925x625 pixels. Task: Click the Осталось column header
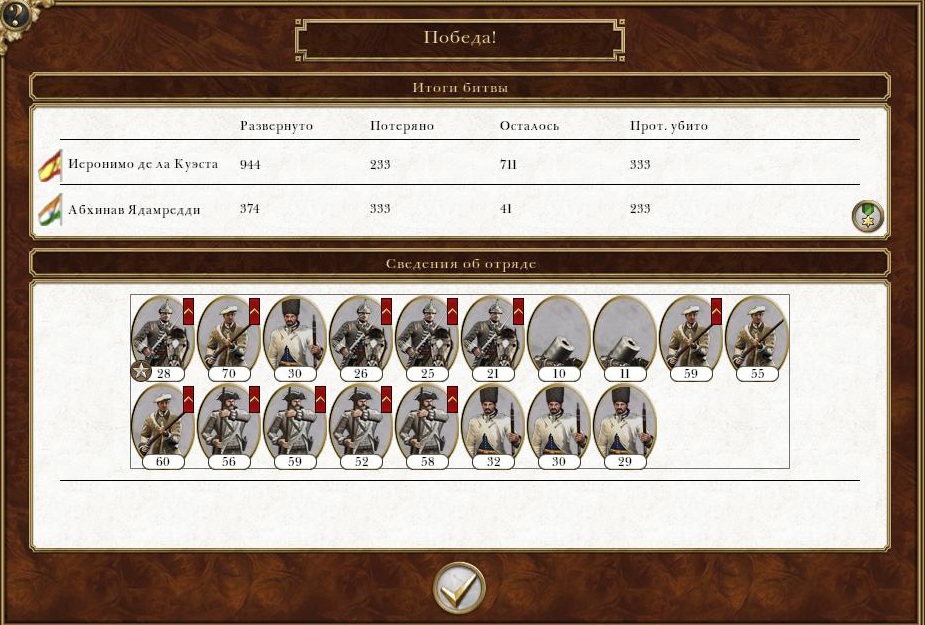529,126
